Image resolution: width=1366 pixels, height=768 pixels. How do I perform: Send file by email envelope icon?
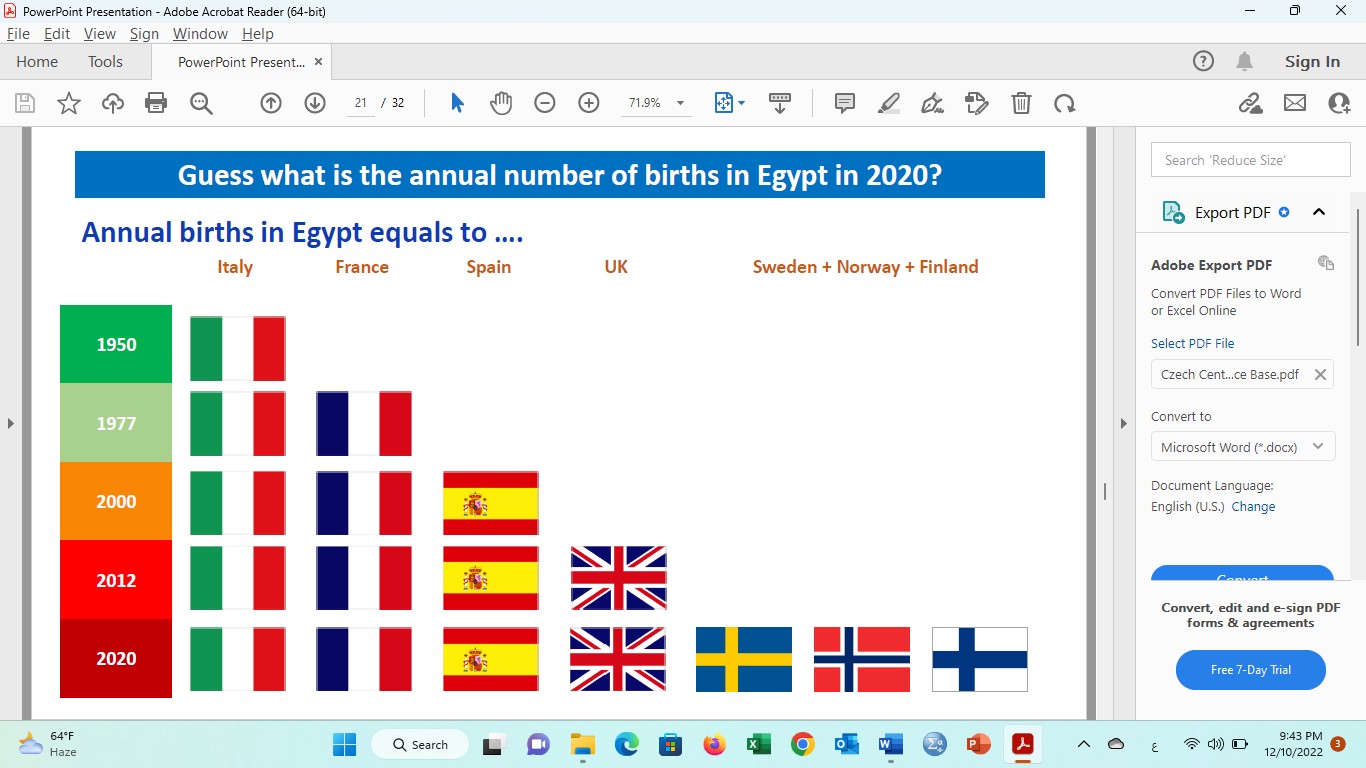click(1295, 103)
